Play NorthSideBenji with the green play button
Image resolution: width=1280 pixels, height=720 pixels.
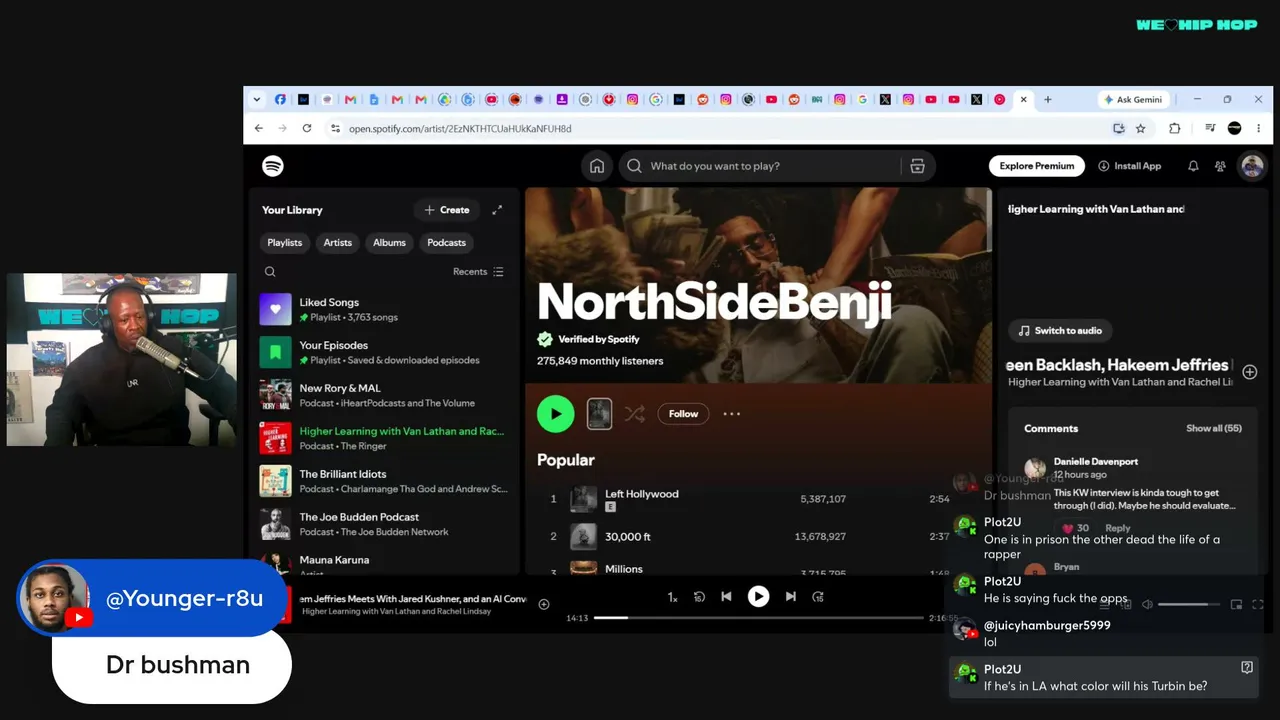(x=556, y=414)
